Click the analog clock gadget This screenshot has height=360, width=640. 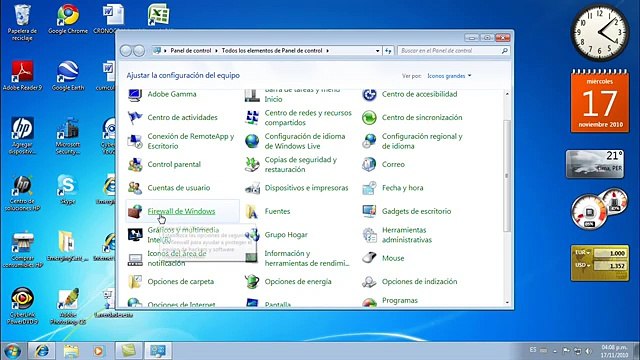pos(599,33)
